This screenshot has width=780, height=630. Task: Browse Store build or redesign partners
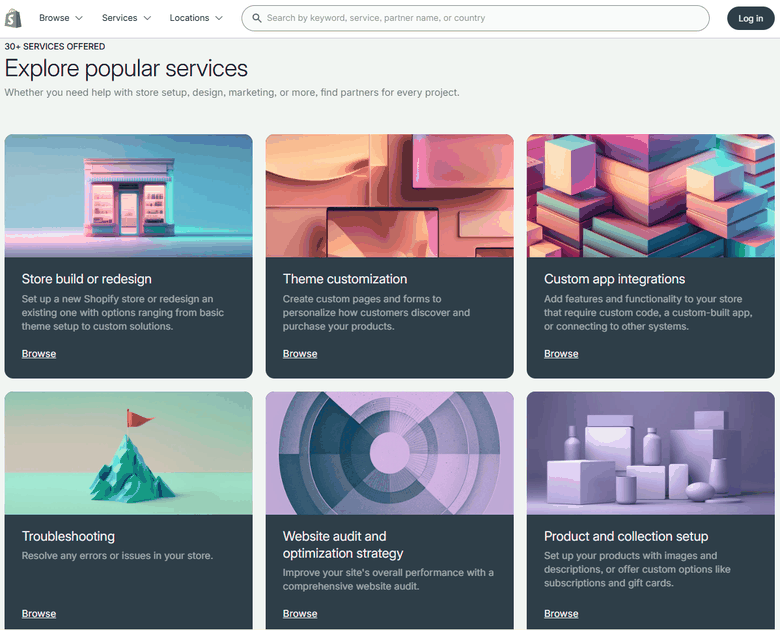point(39,354)
